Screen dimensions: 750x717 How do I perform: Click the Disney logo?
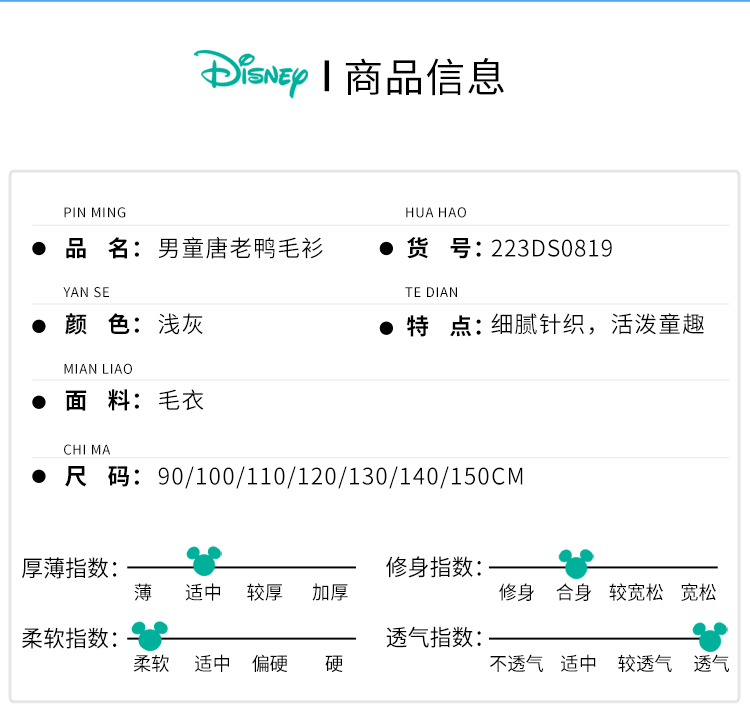(251, 74)
